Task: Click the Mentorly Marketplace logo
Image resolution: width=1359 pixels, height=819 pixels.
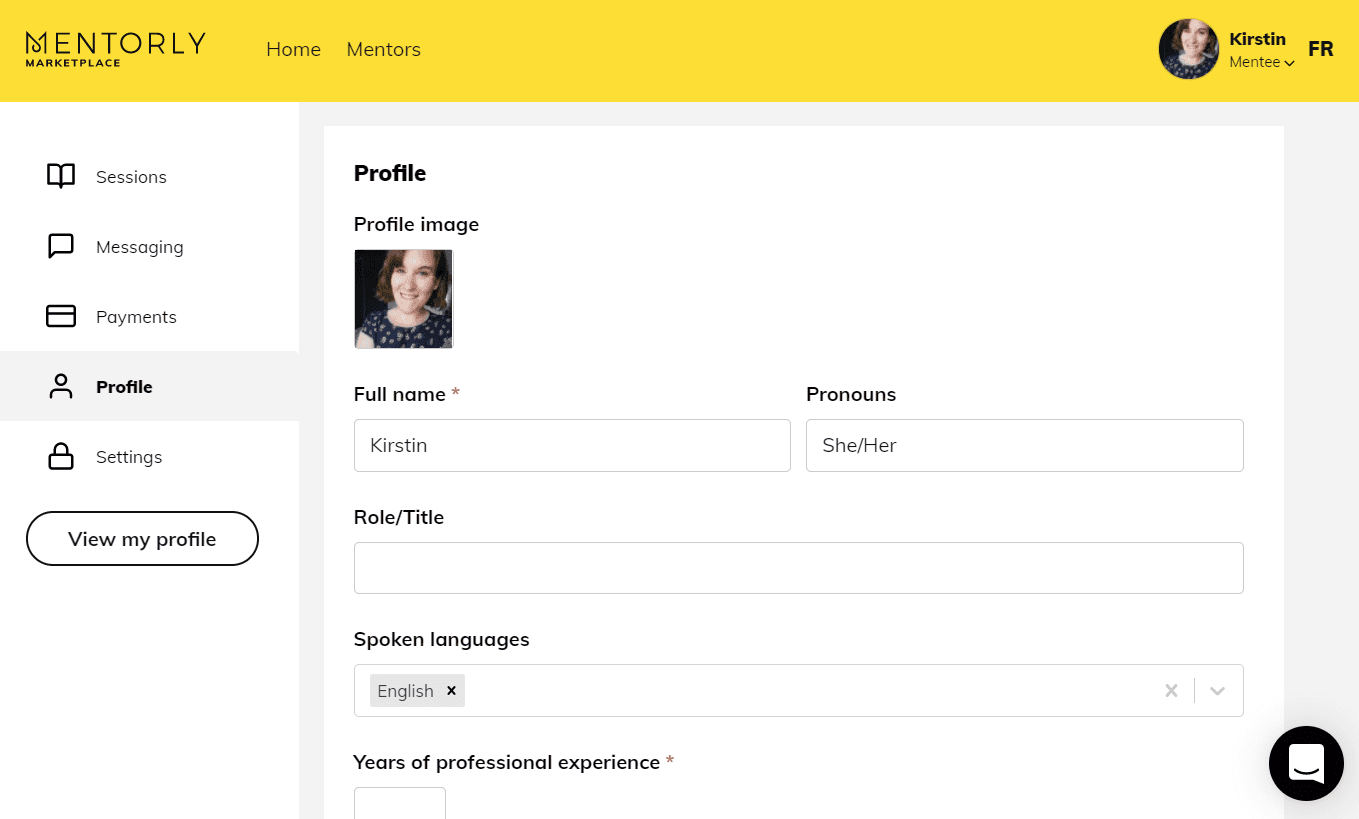Action: pos(115,49)
